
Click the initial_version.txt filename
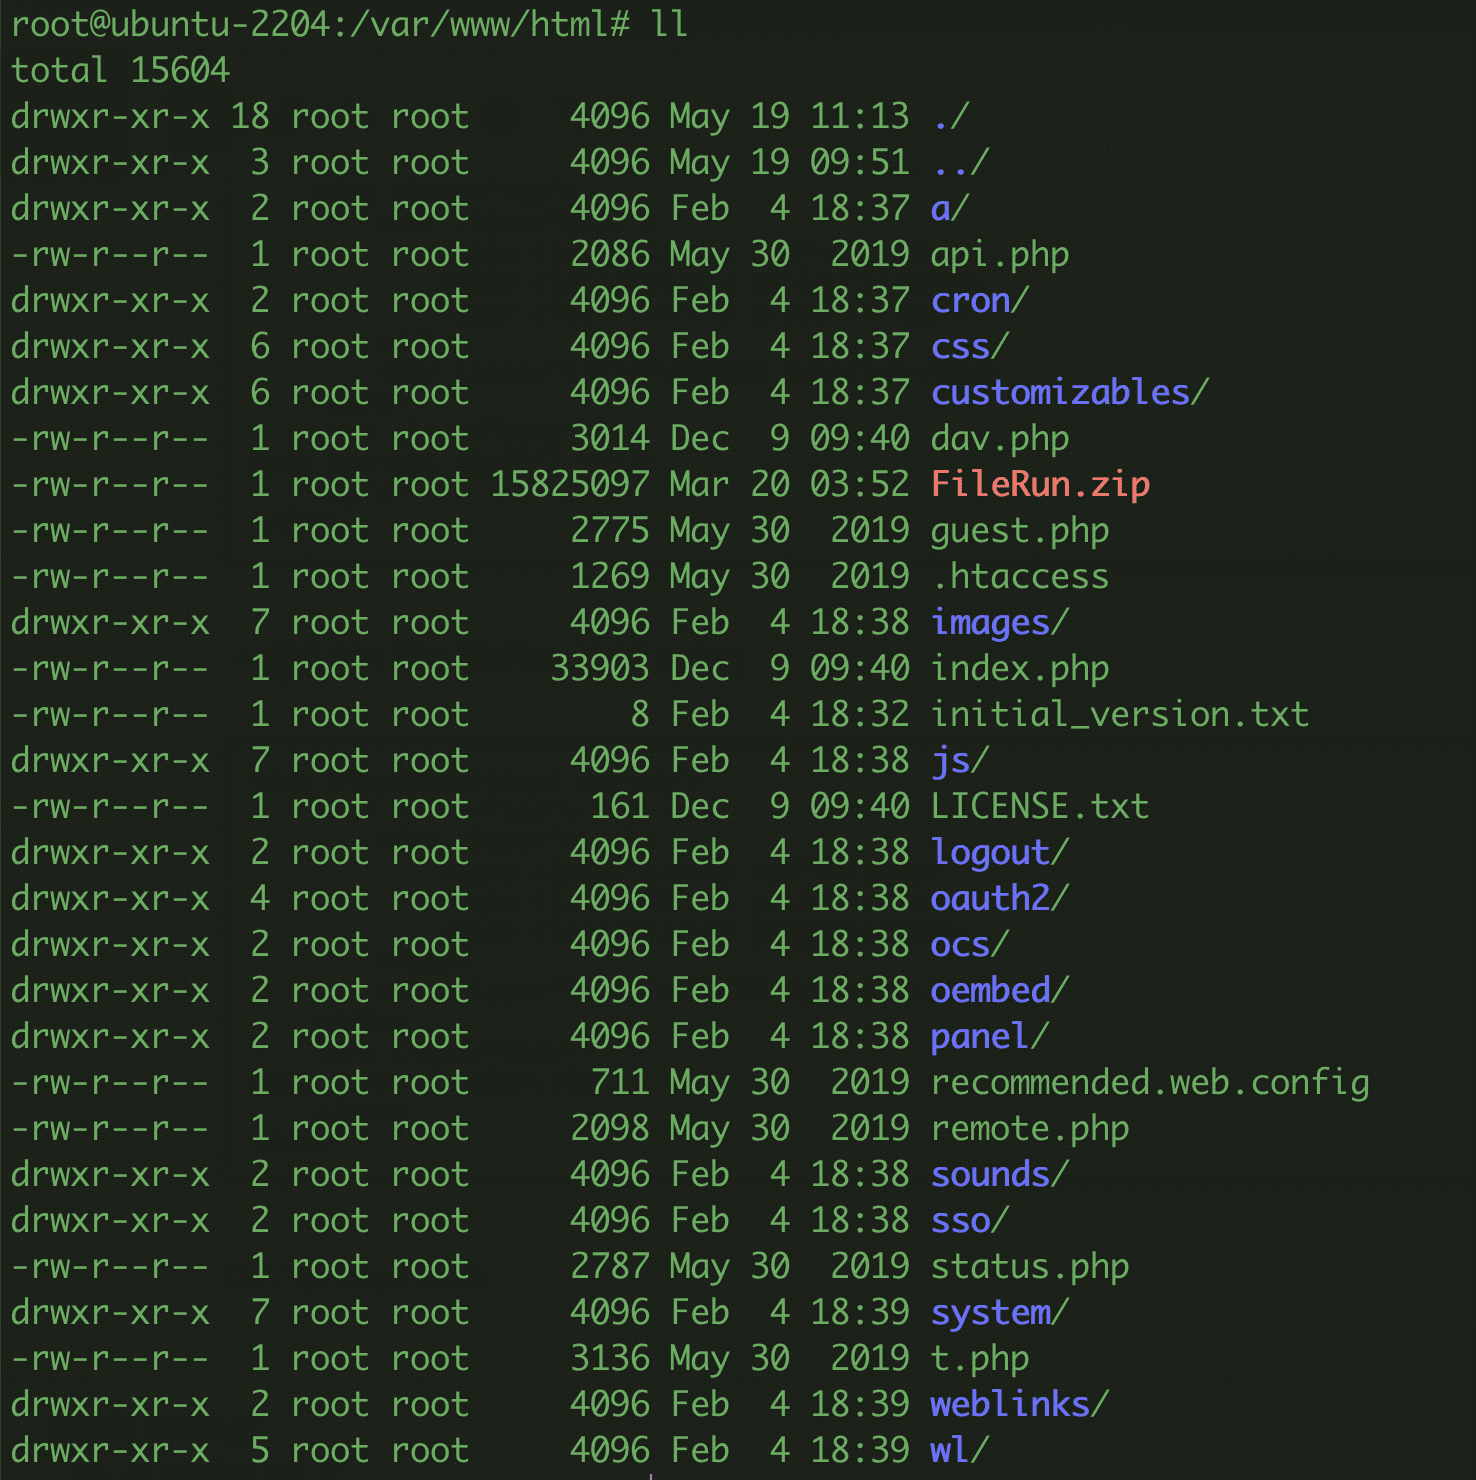(x=1119, y=715)
